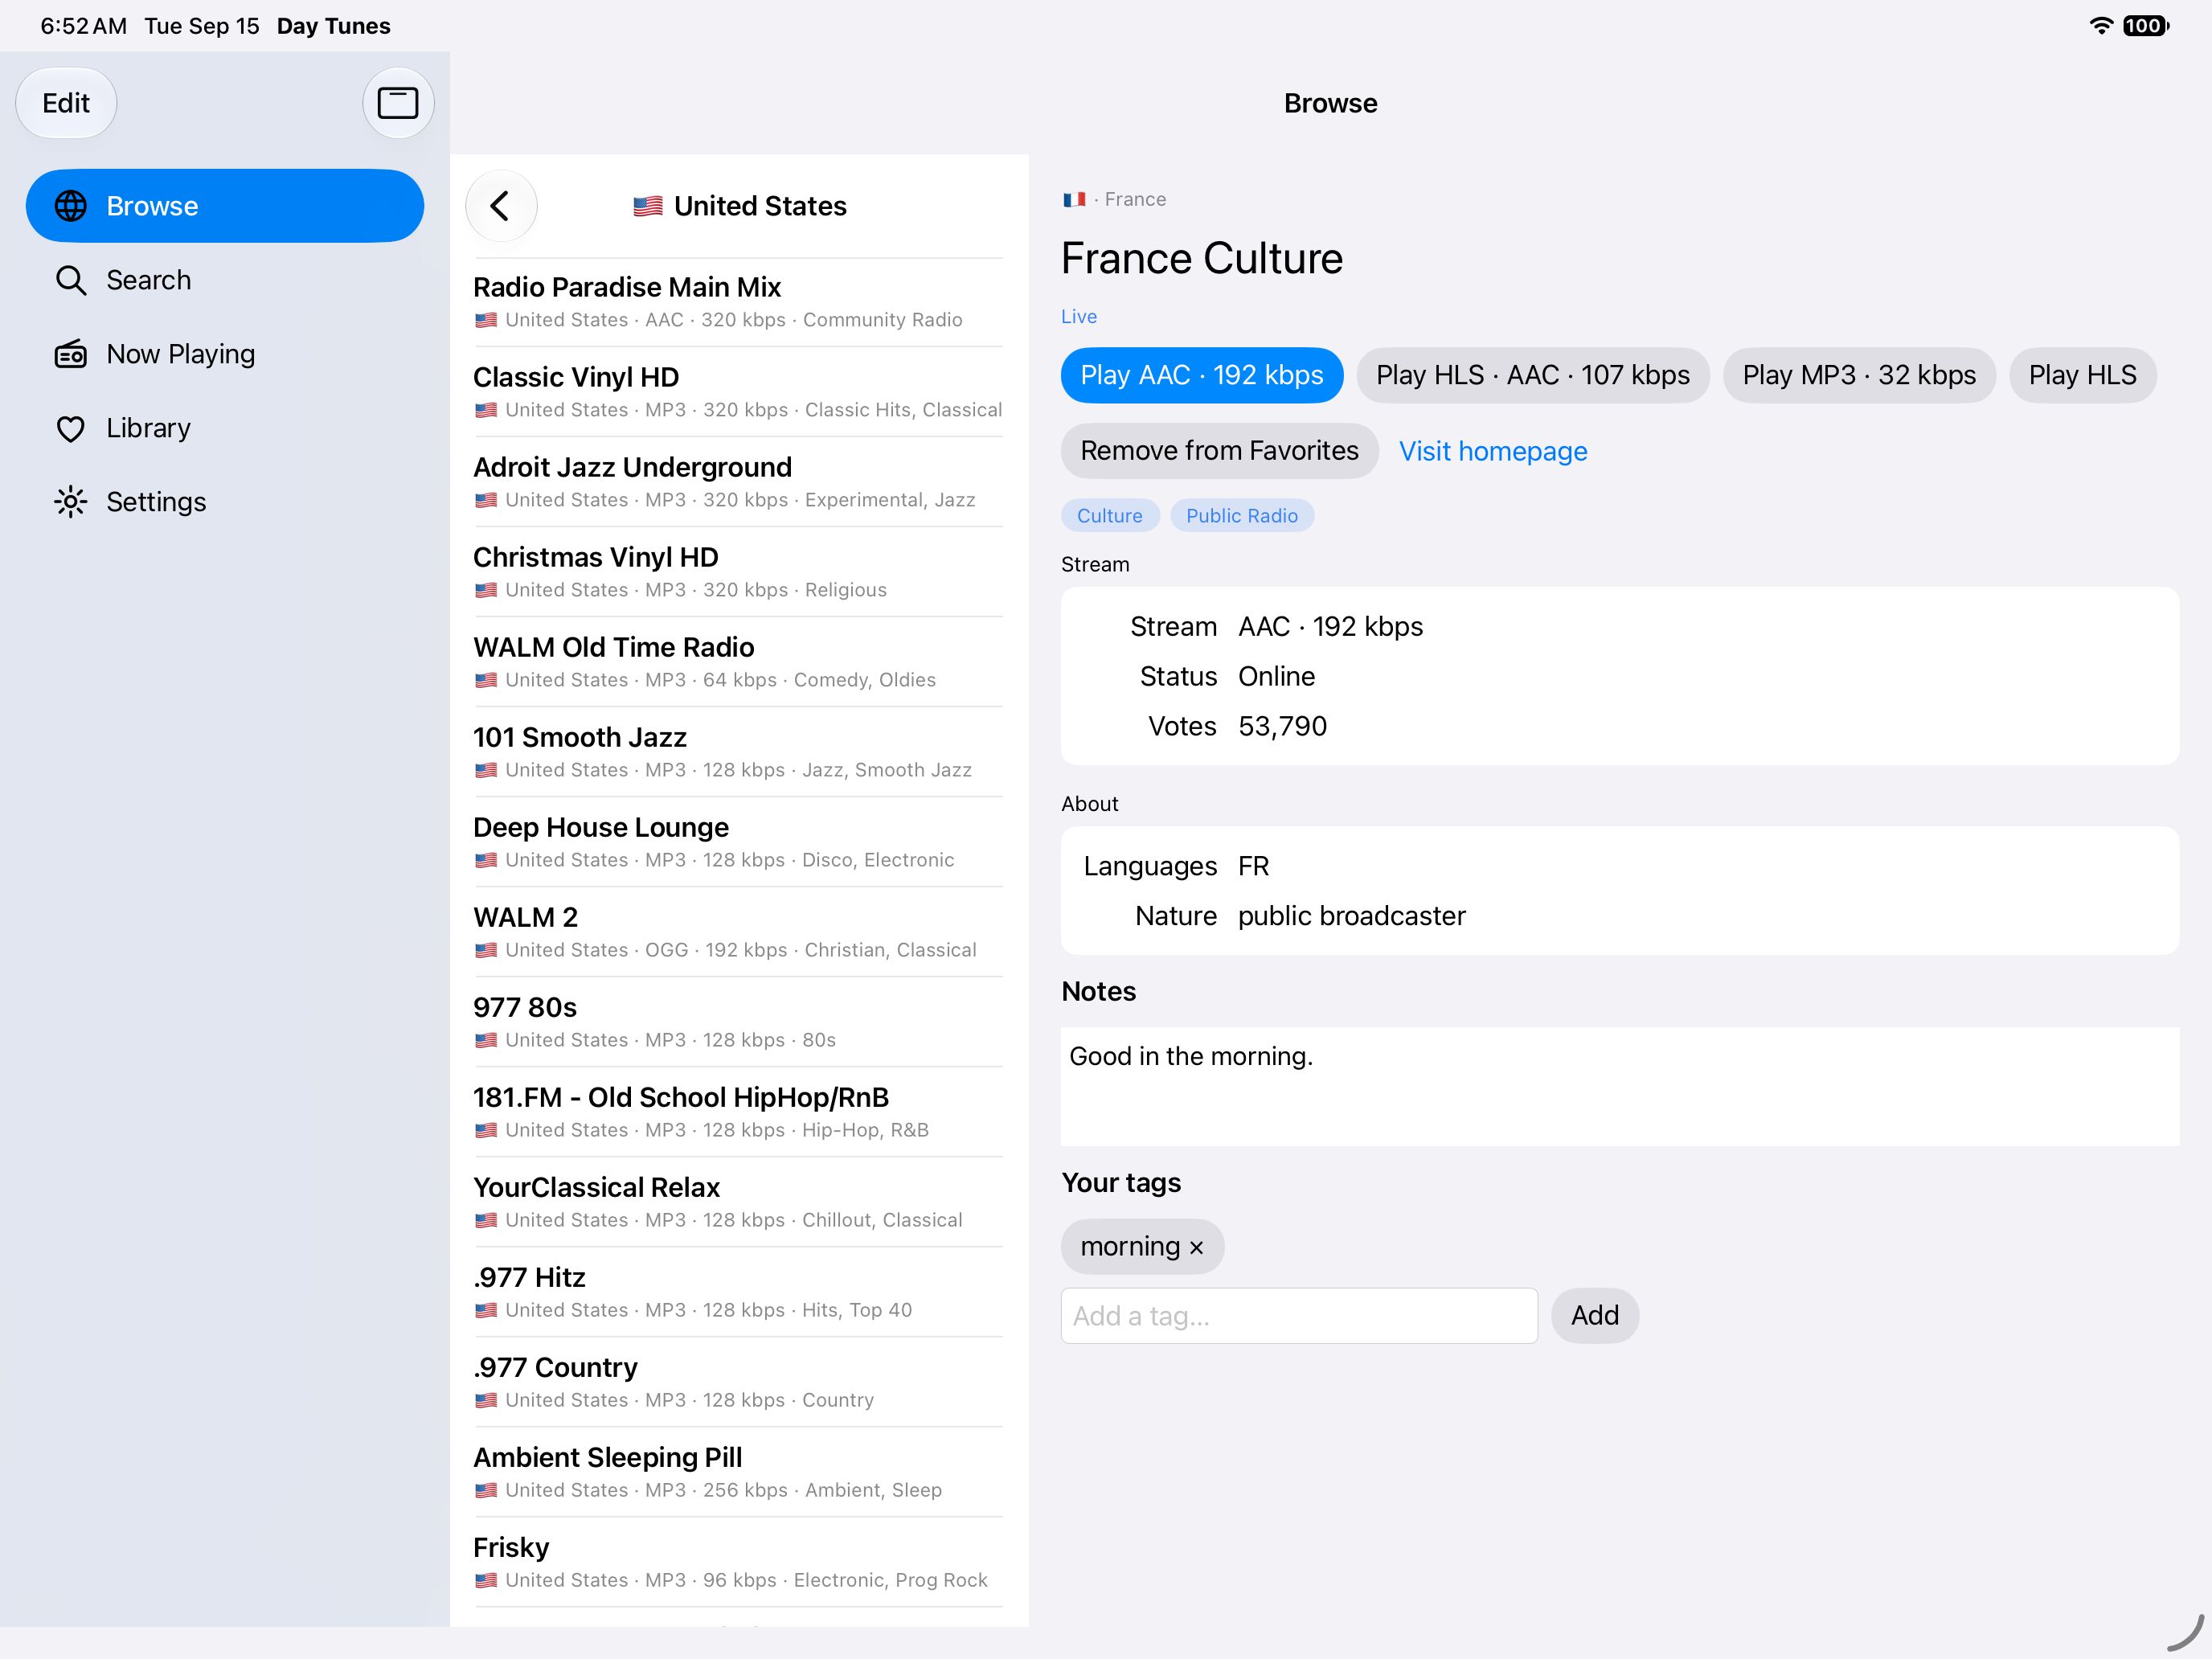2212x1659 pixels.
Task: Select Frisky station
Action: (738, 1562)
